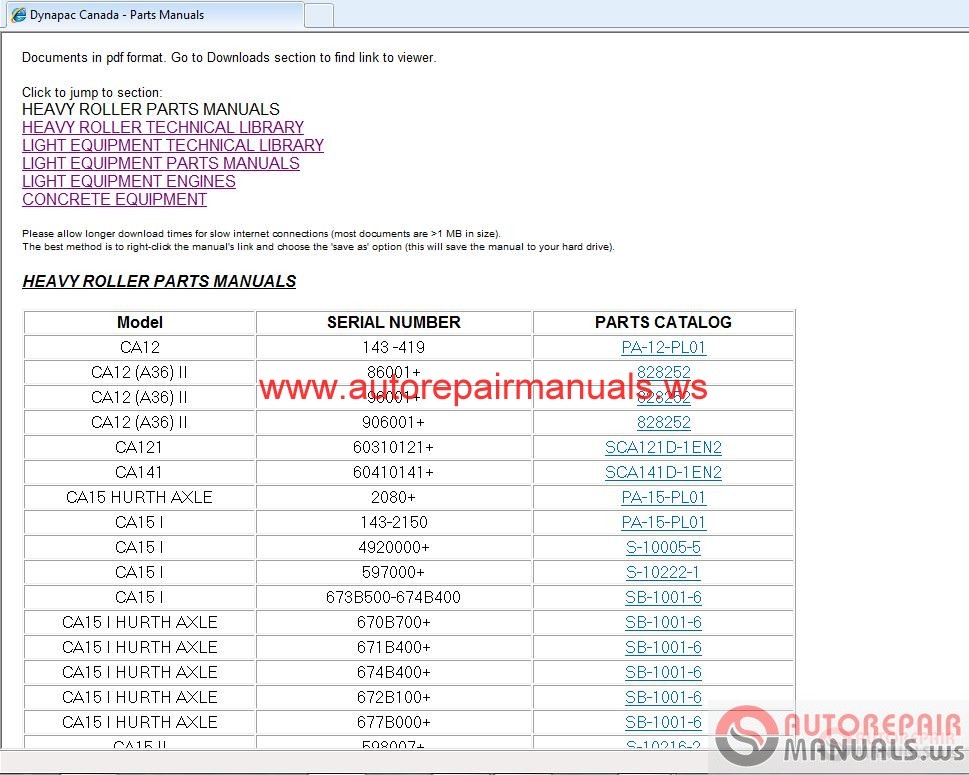The height and width of the screenshot is (775, 969).
Task: Select the serial number 671B400+ cell
Action: point(394,647)
